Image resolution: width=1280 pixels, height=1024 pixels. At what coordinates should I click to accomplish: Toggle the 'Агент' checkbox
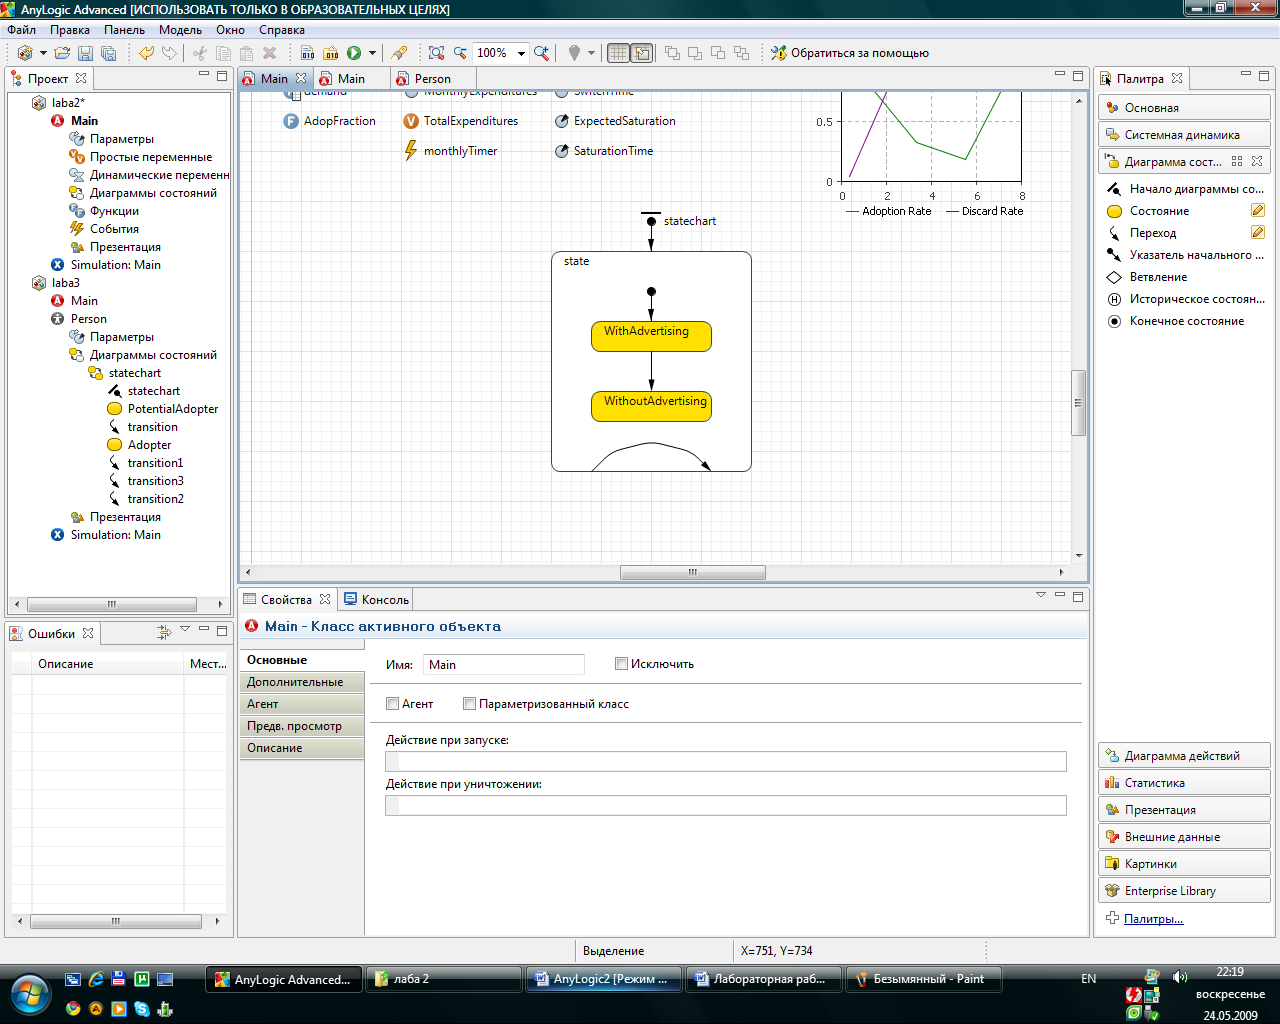pos(392,704)
